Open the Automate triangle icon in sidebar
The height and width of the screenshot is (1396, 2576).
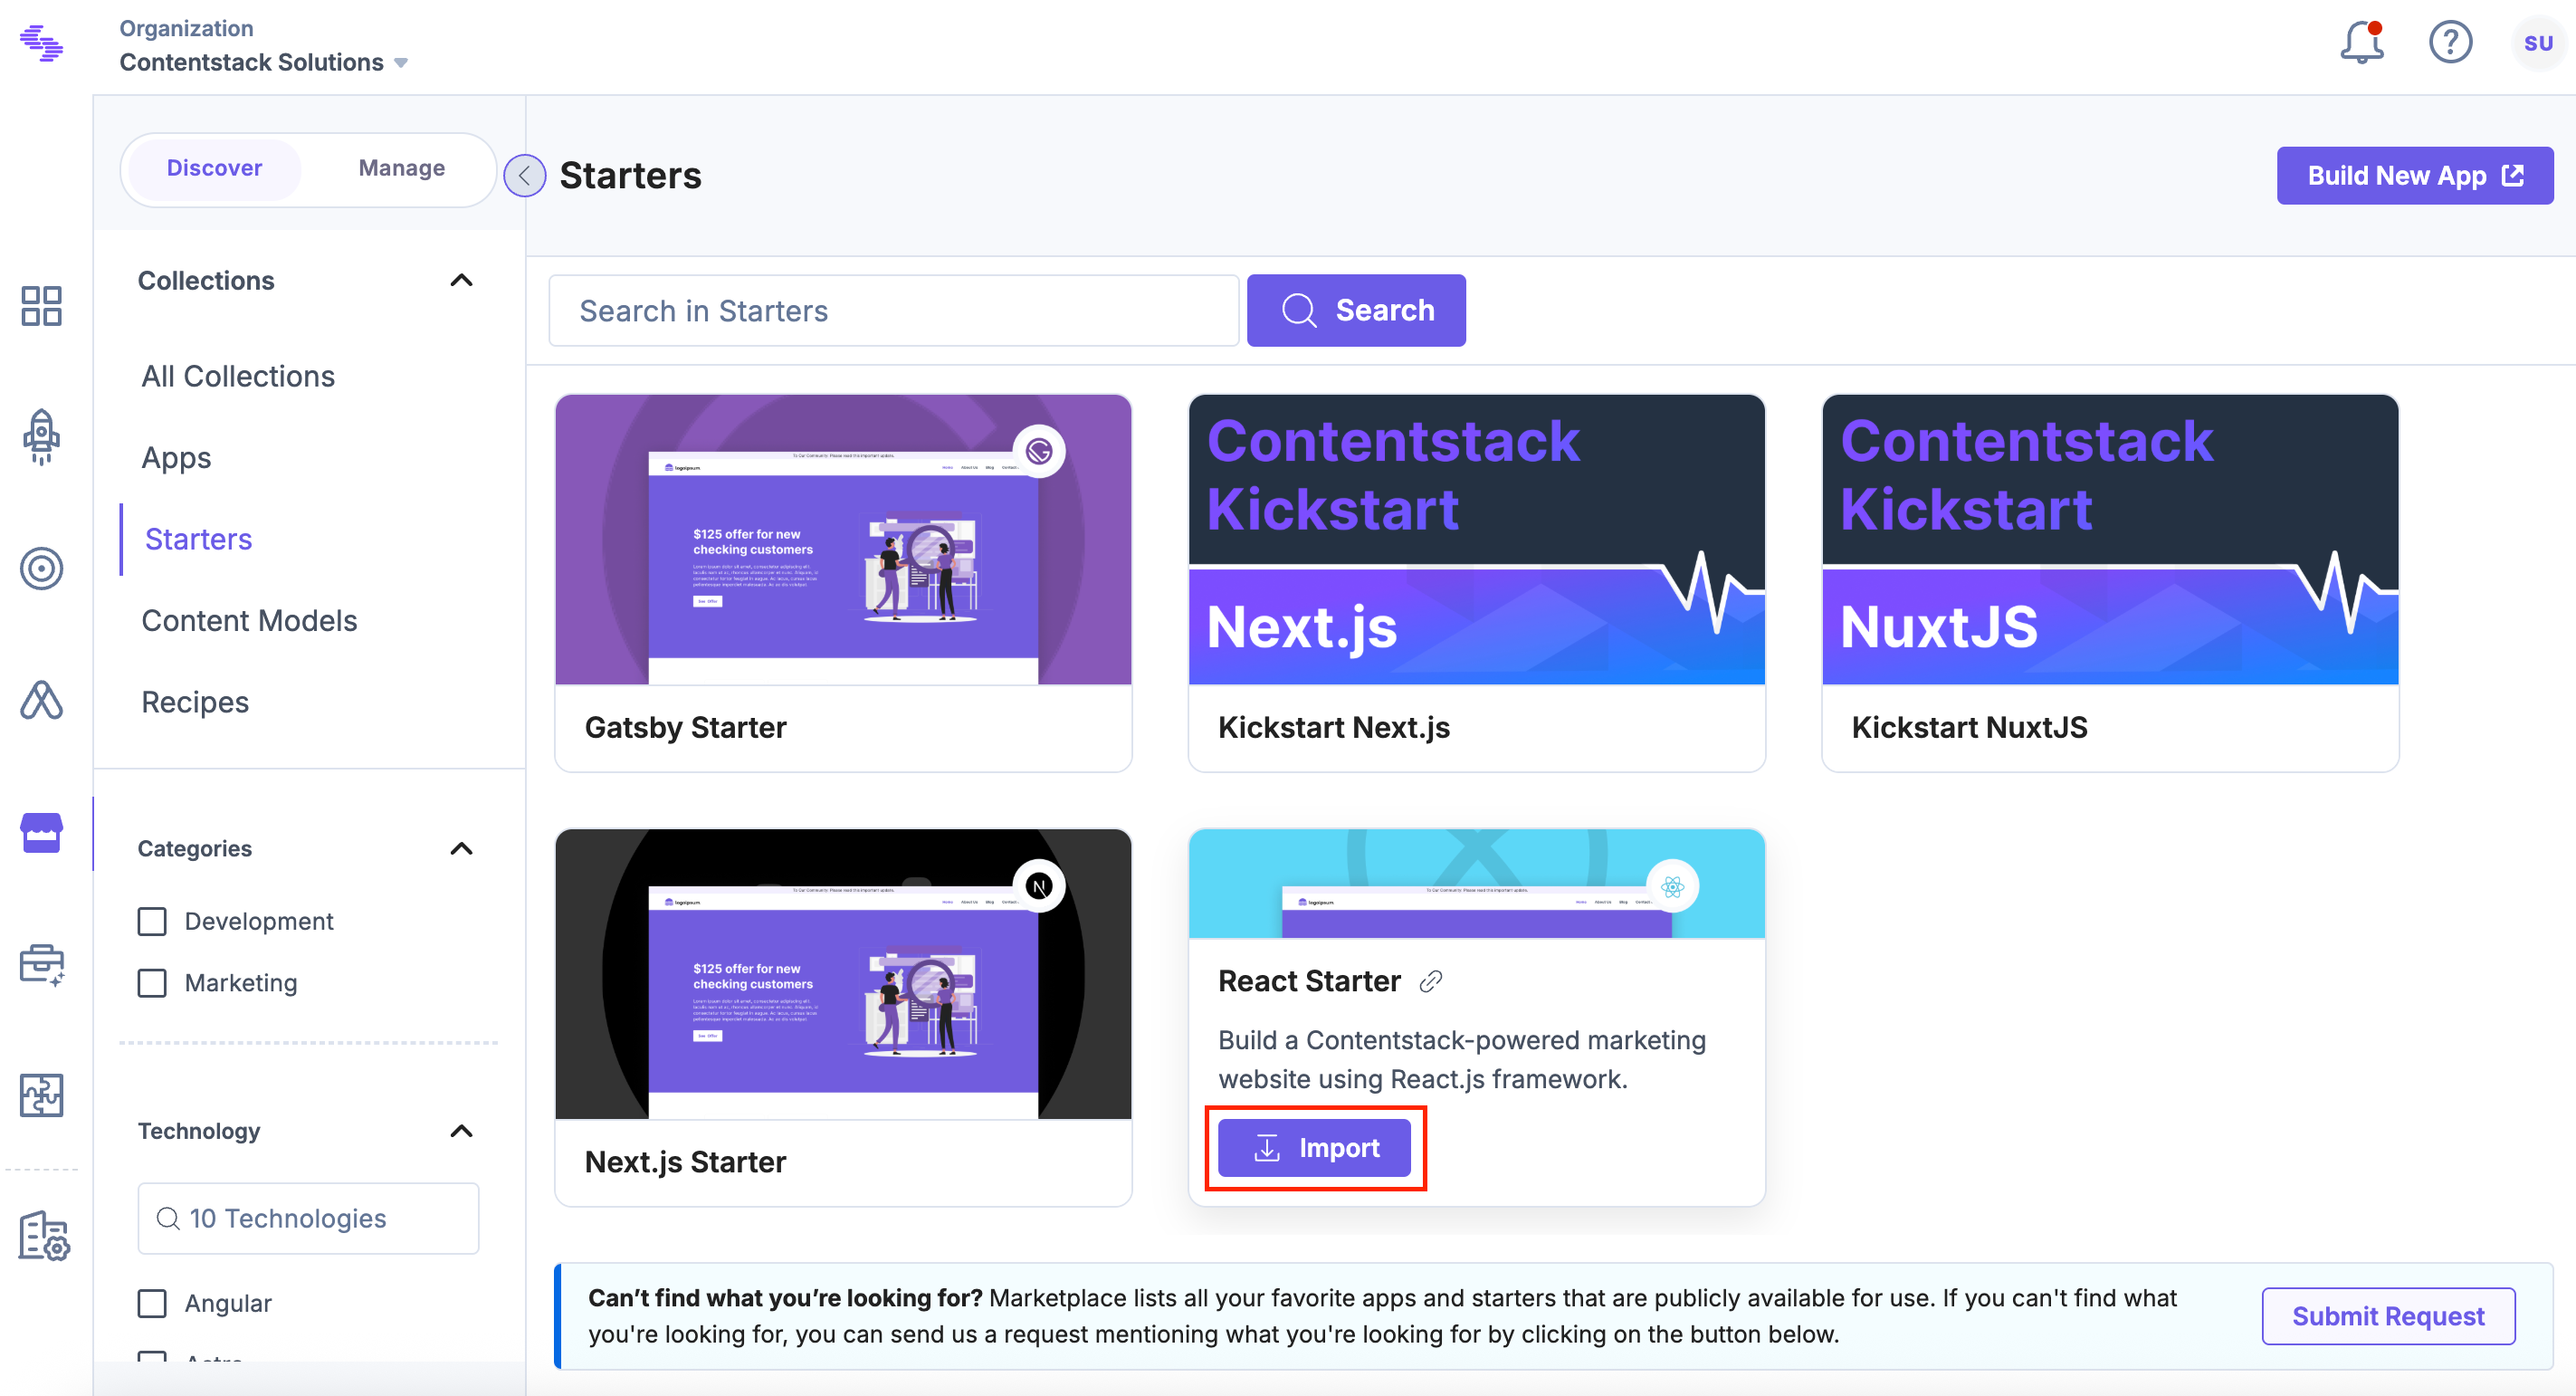[x=41, y=700]
